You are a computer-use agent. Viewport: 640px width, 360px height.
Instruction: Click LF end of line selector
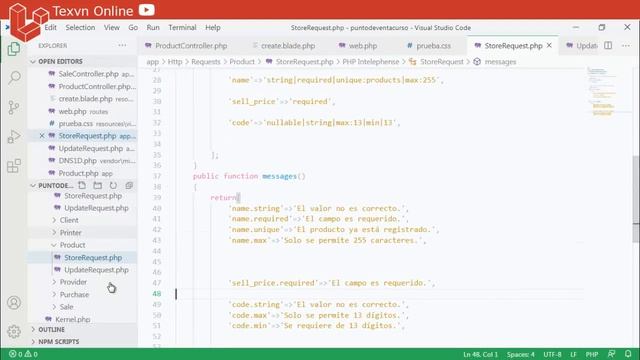[573, 354]
